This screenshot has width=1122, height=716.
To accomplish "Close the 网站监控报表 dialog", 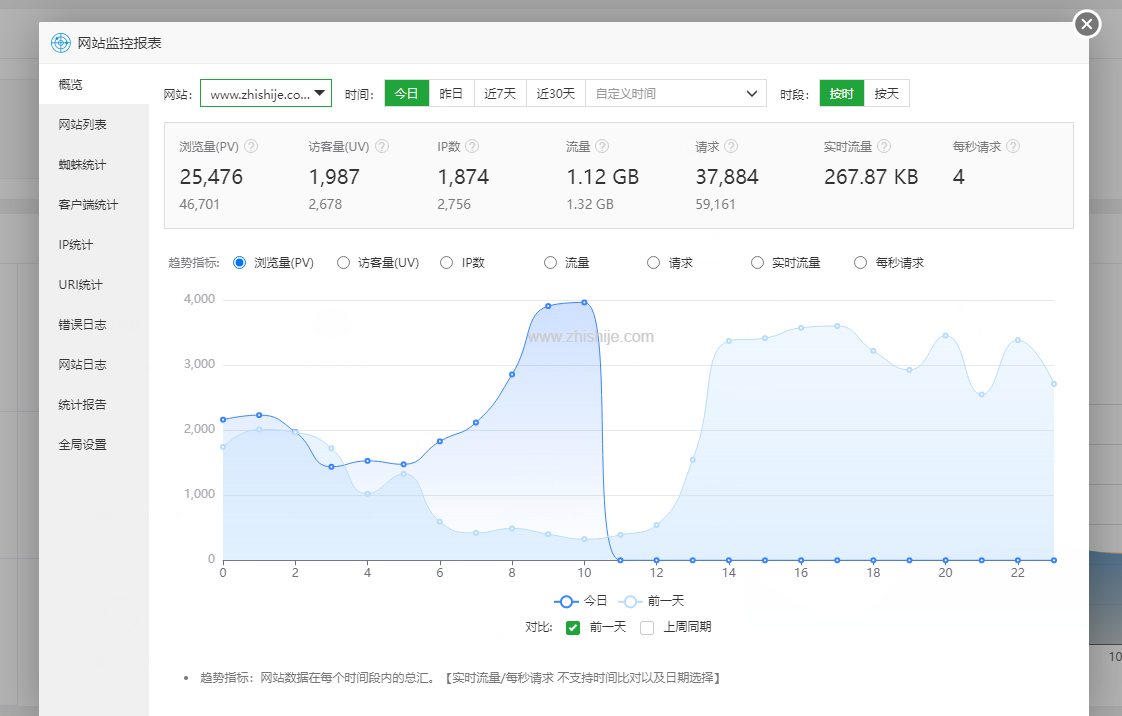I will coord(1086,24).
